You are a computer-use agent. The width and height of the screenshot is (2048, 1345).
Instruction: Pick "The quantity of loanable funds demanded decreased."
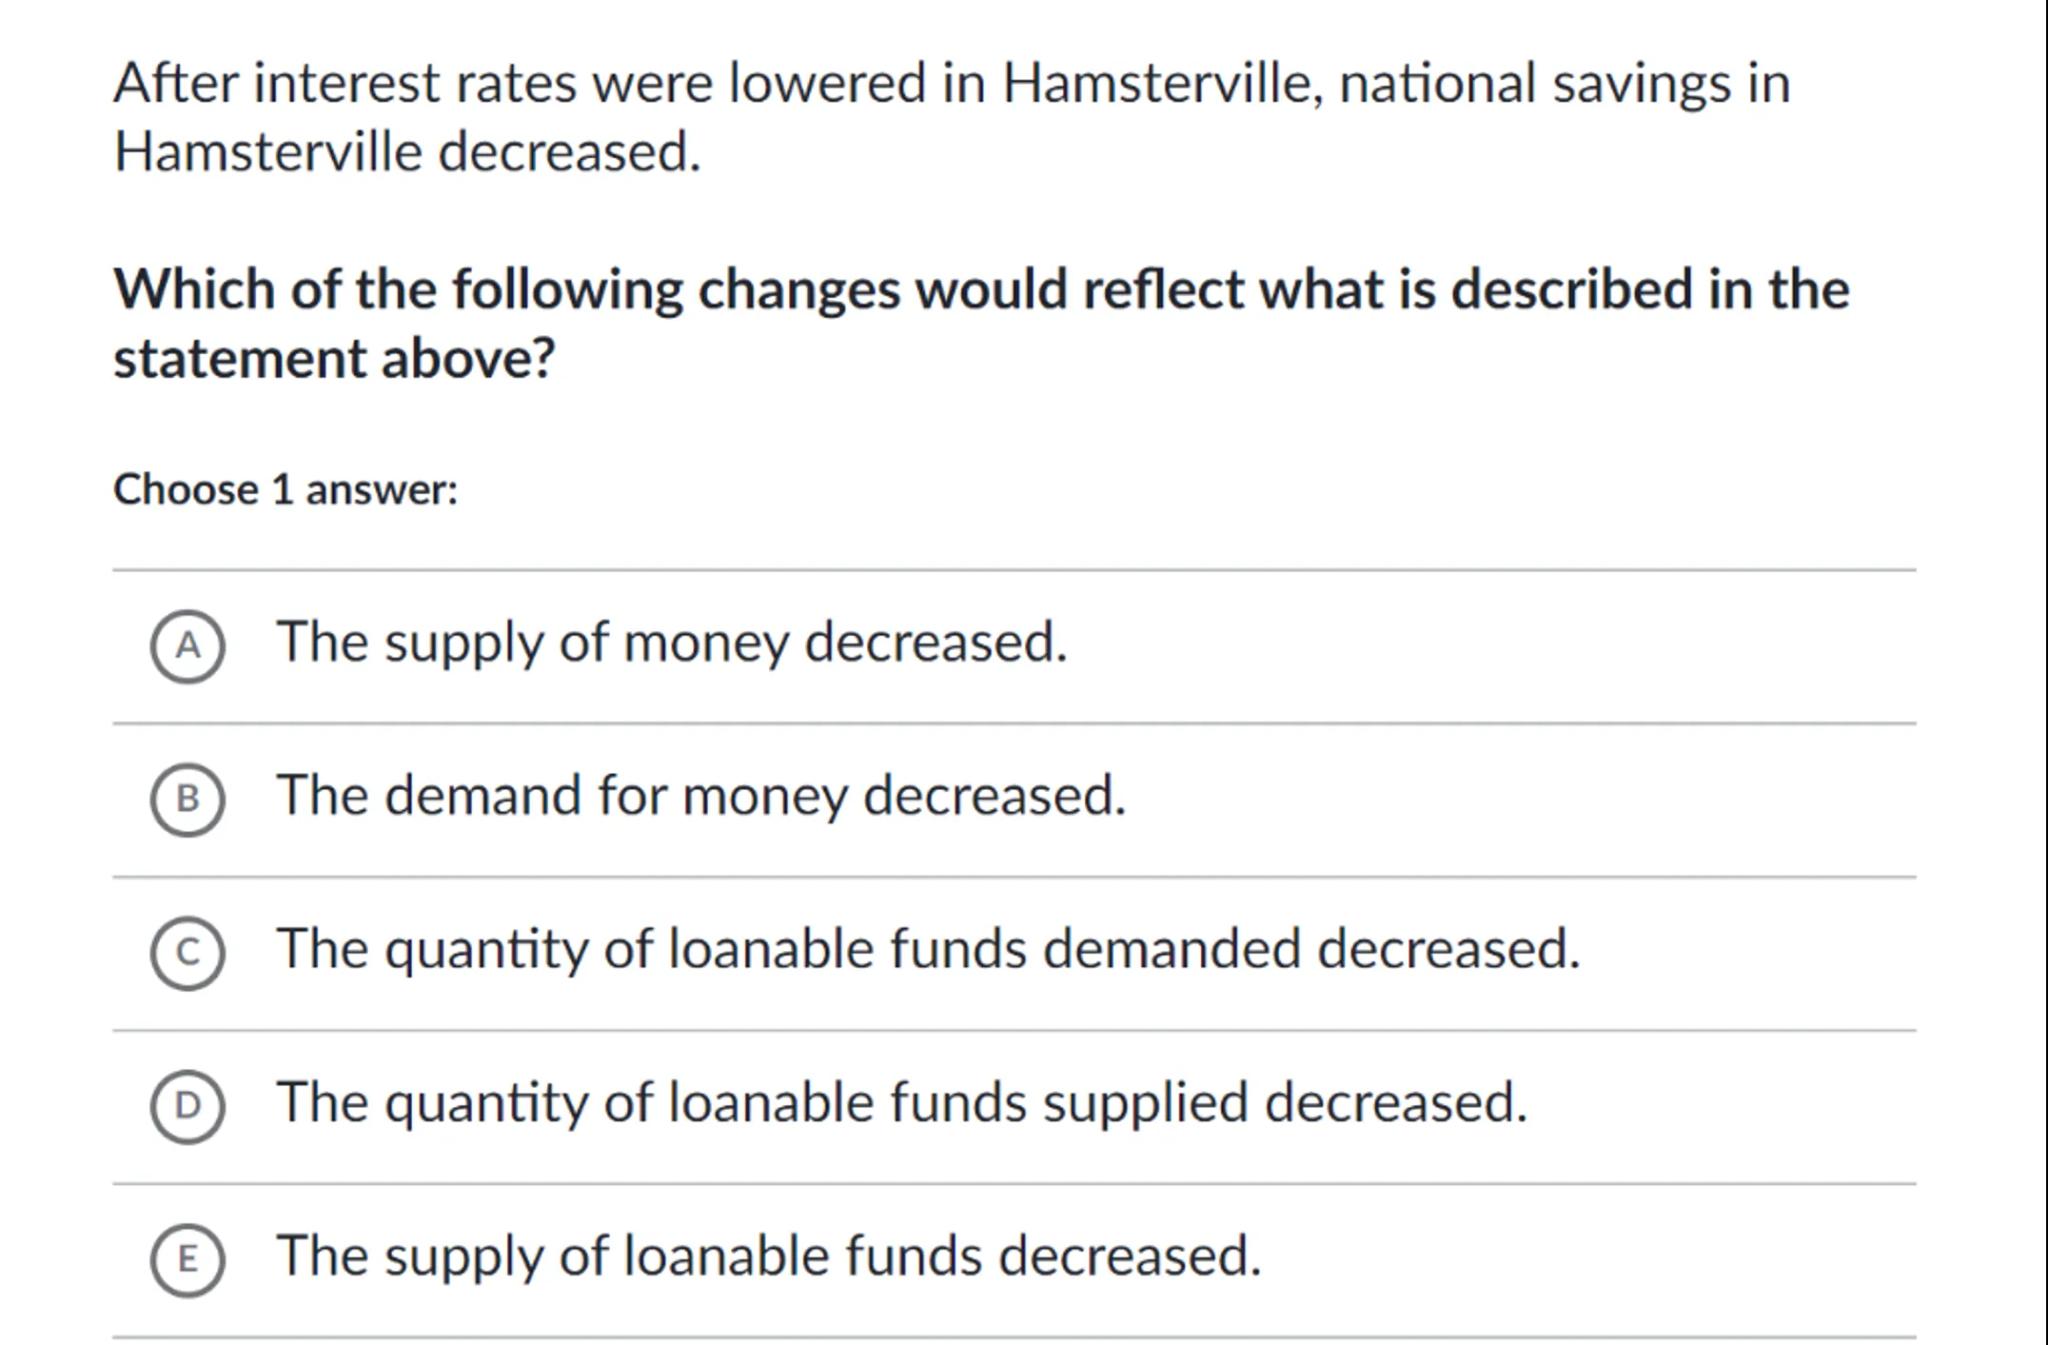click(927, 949)
